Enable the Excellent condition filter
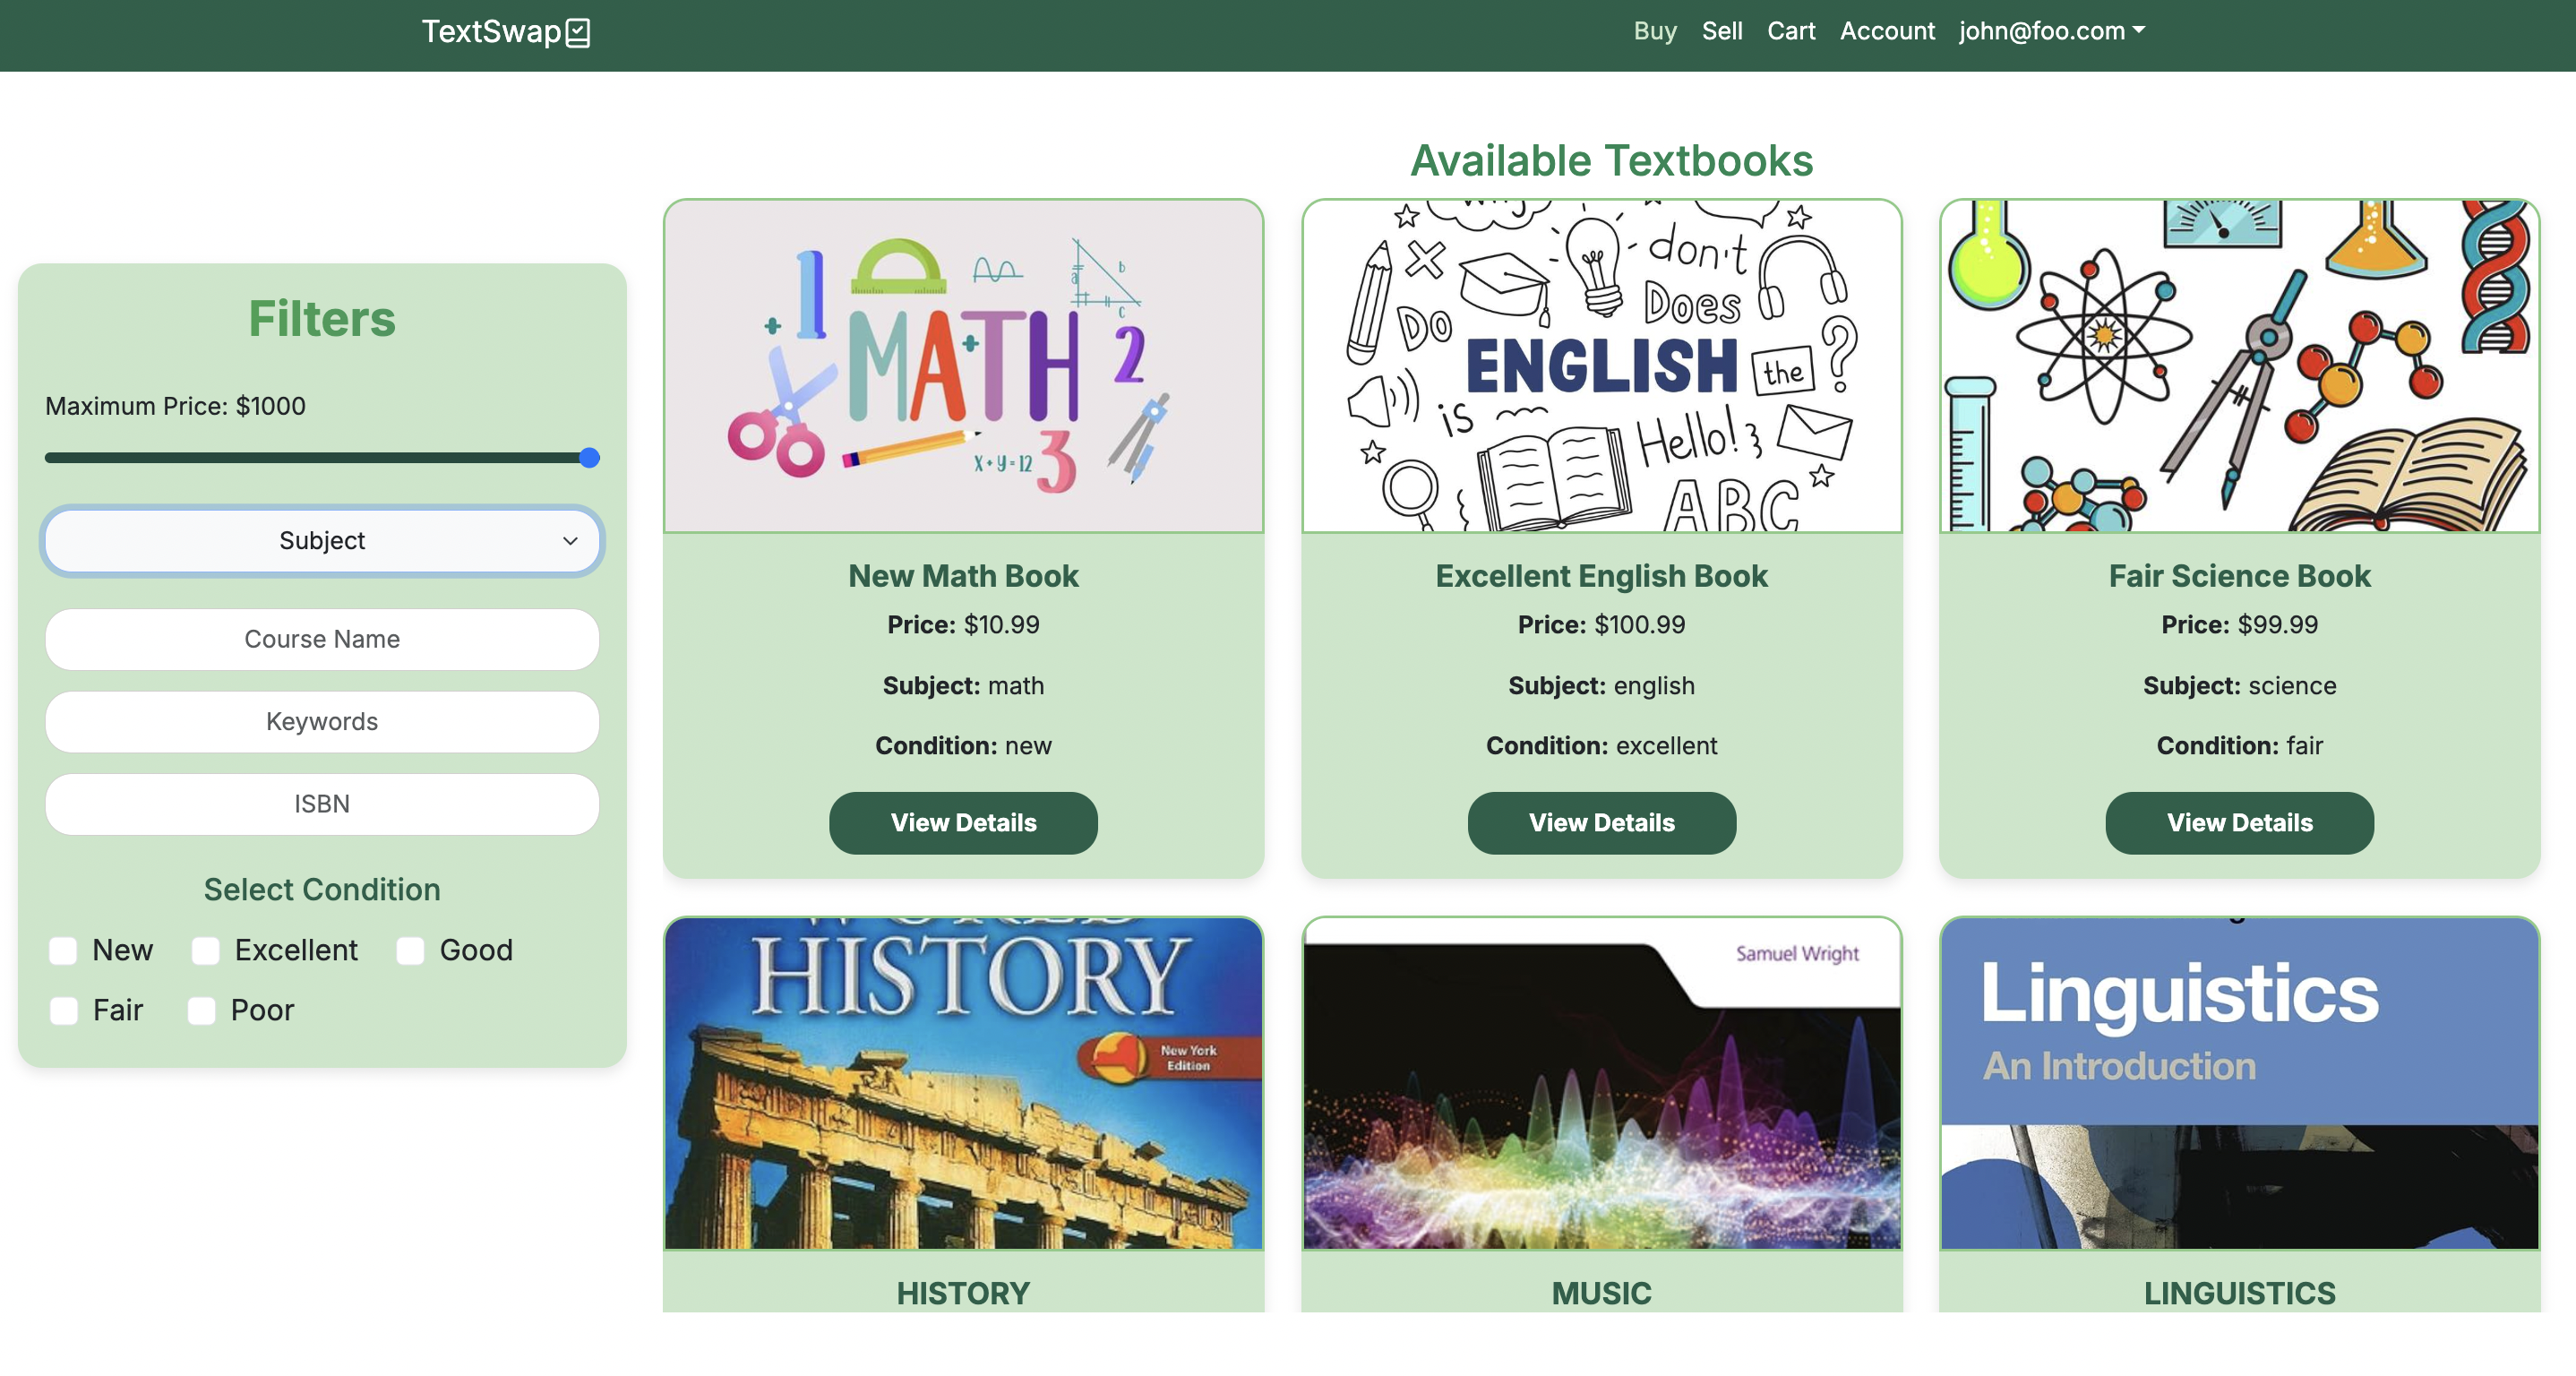 206,950
